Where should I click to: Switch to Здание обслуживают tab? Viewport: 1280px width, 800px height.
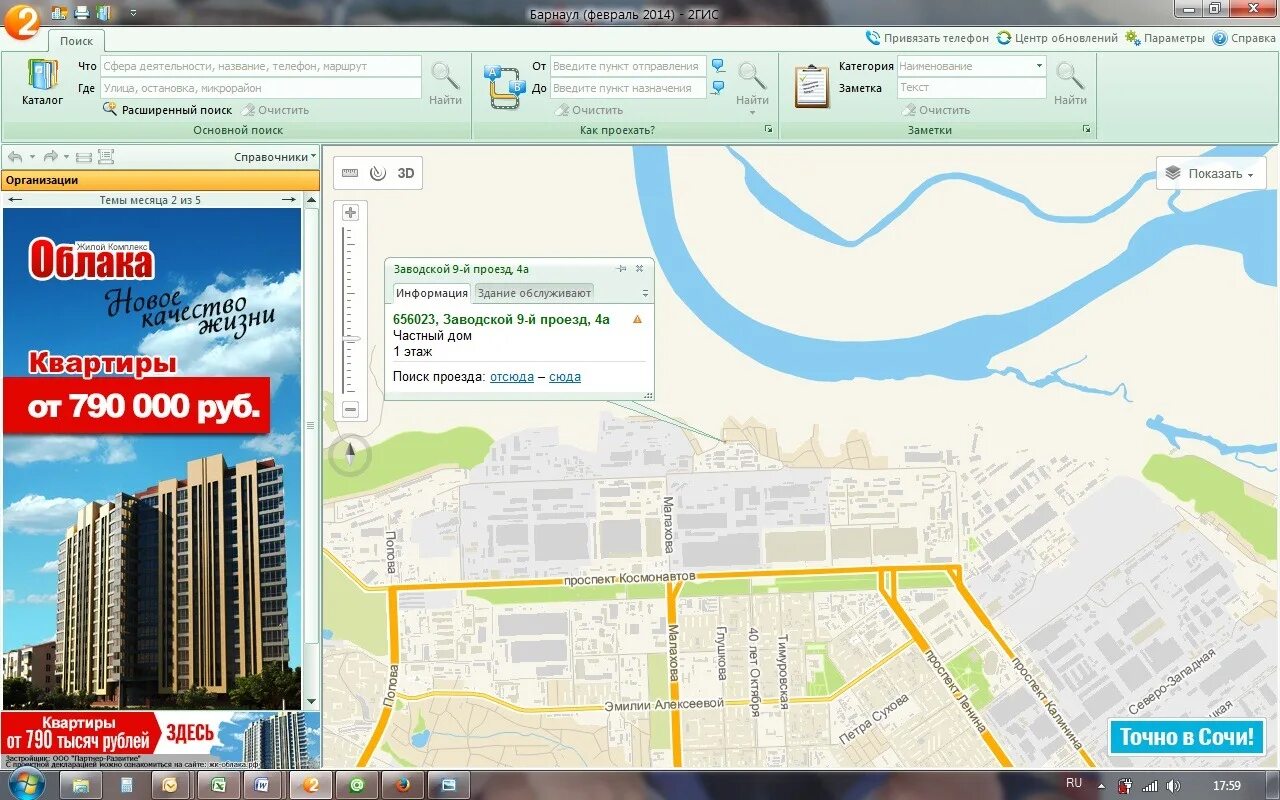(x=534, y=293)
